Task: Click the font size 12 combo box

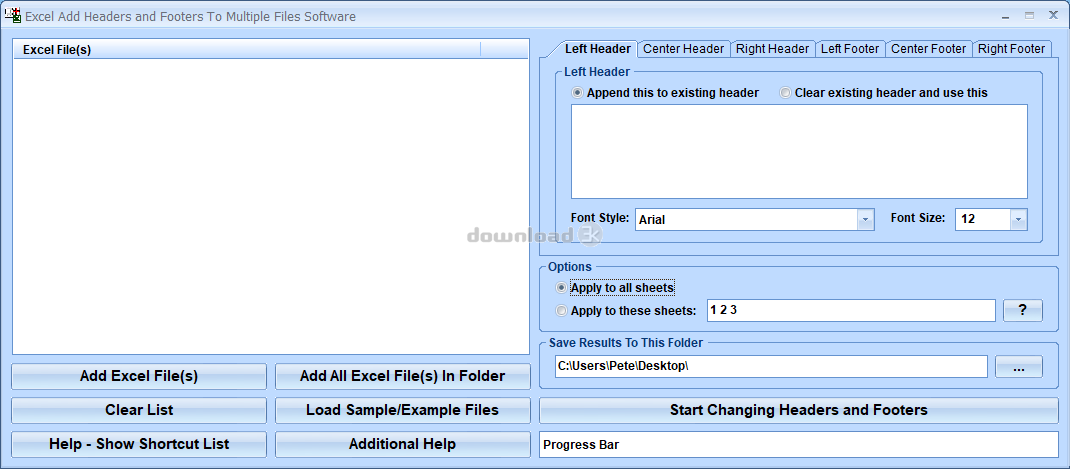Action: click(x=991, y=219)
